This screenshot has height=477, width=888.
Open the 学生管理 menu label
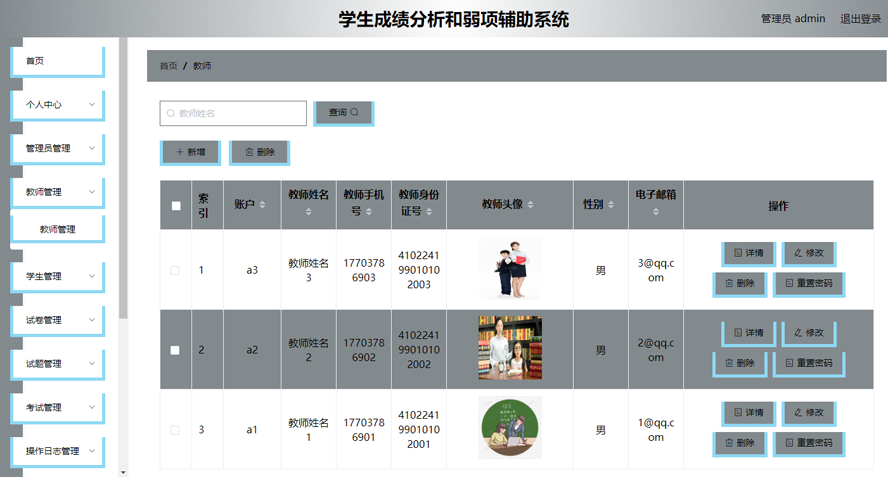pos(44,276)
